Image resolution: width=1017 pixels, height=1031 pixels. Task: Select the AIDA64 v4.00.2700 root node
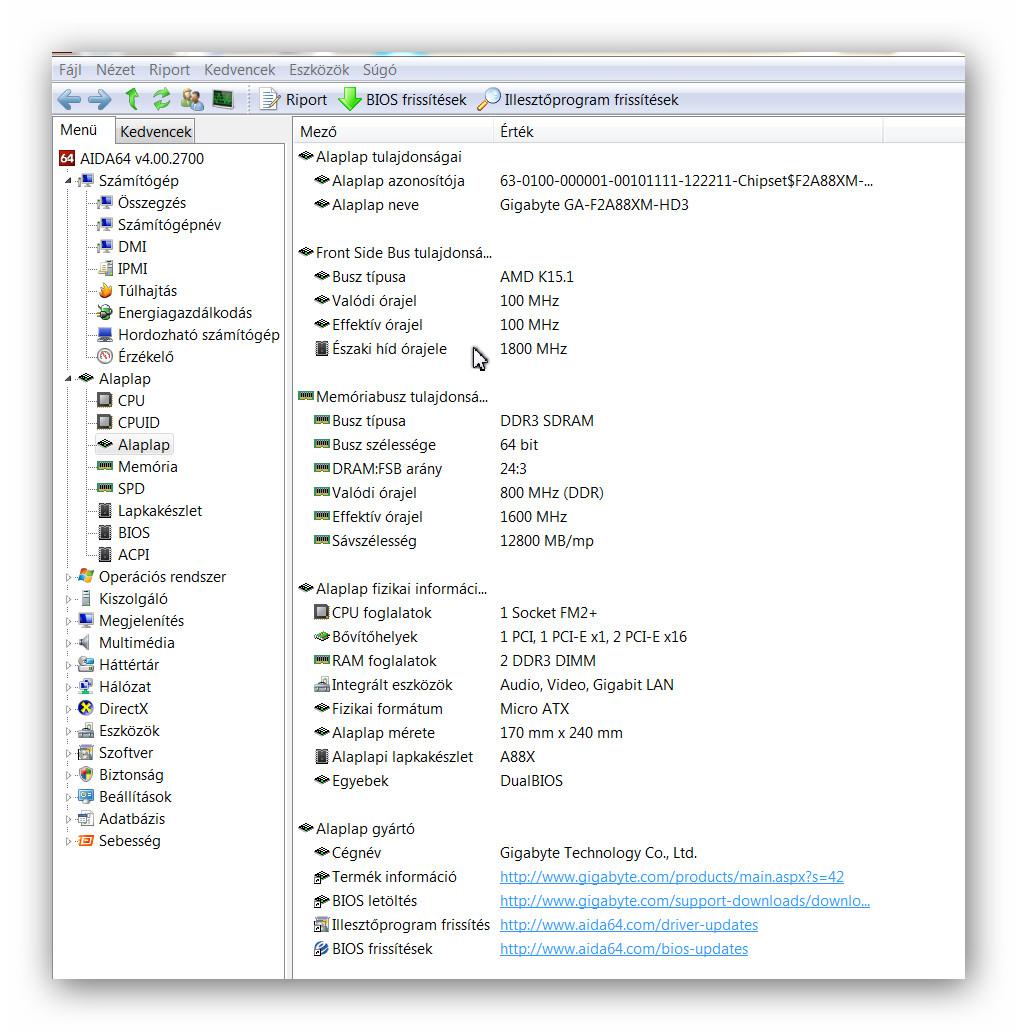(x=131, y=158)
